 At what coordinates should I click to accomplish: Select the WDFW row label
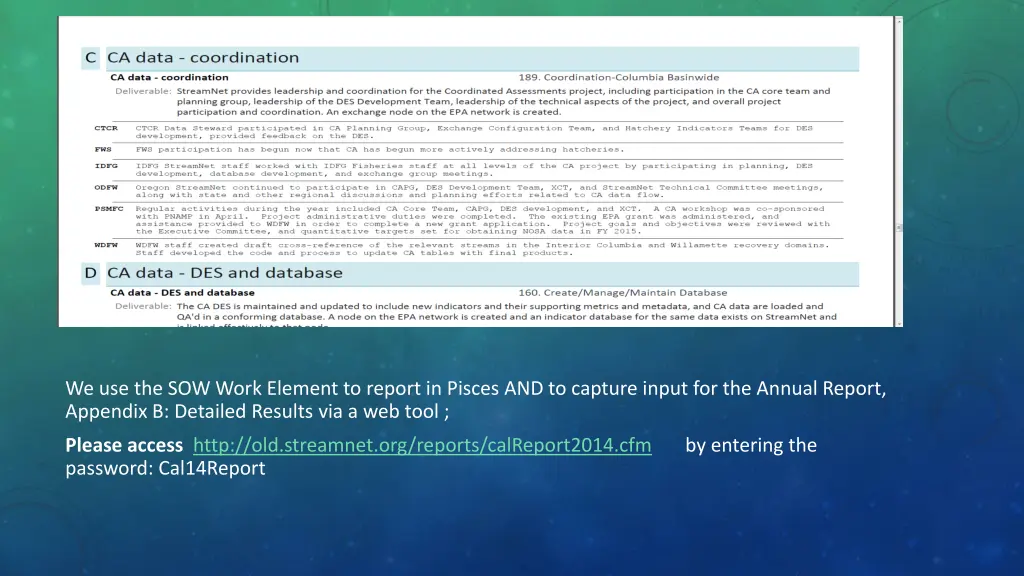click(x=106, y=245)
